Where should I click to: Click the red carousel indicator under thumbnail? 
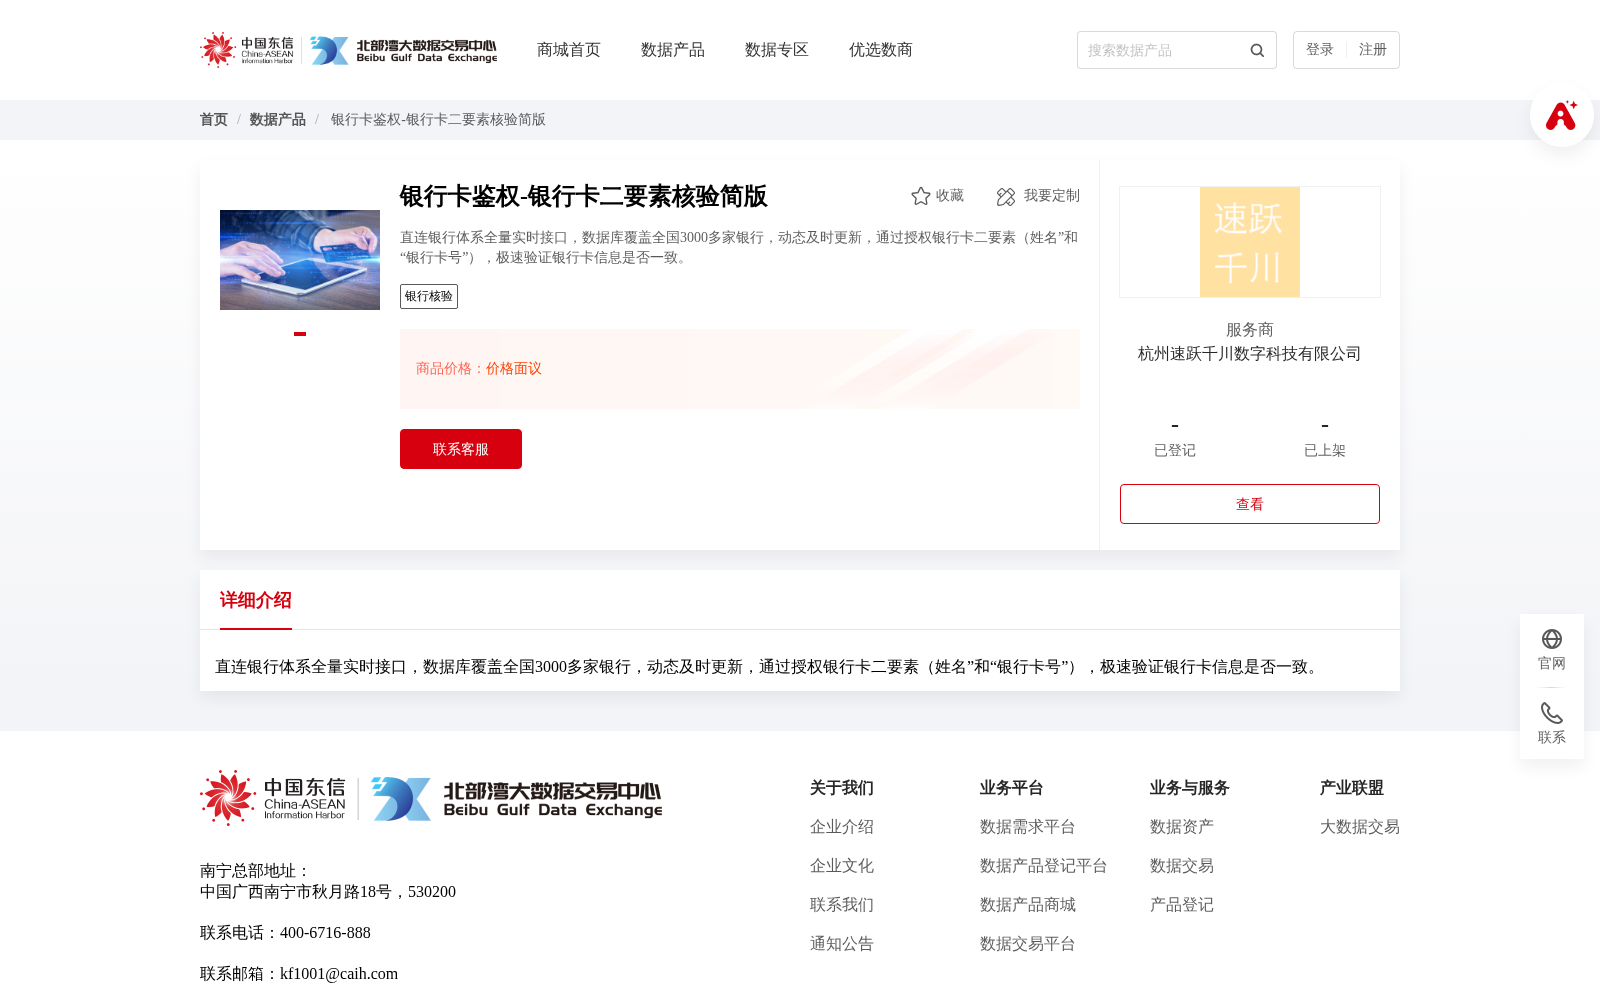point(300,334)
